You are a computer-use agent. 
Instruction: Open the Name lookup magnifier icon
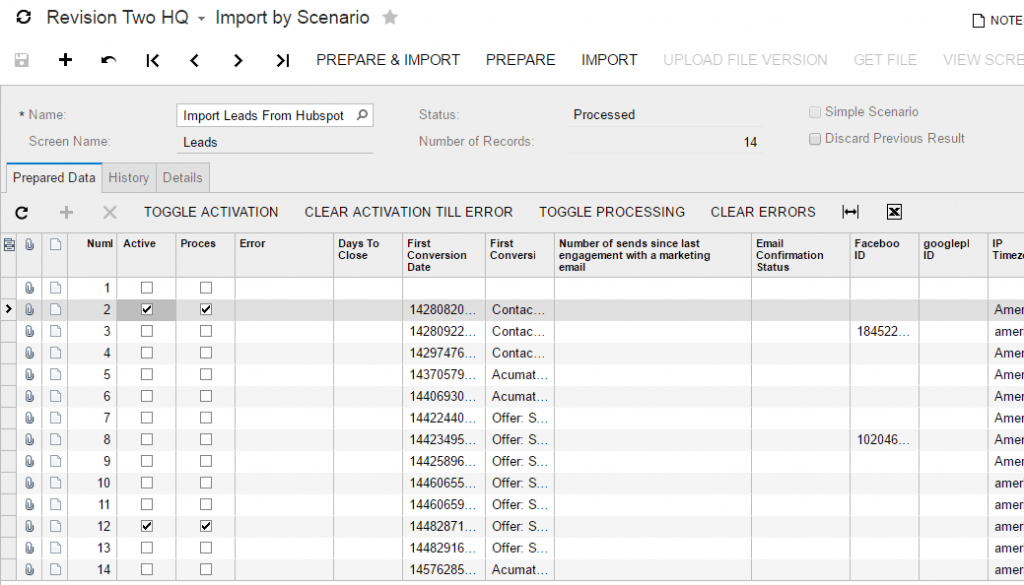362,115
